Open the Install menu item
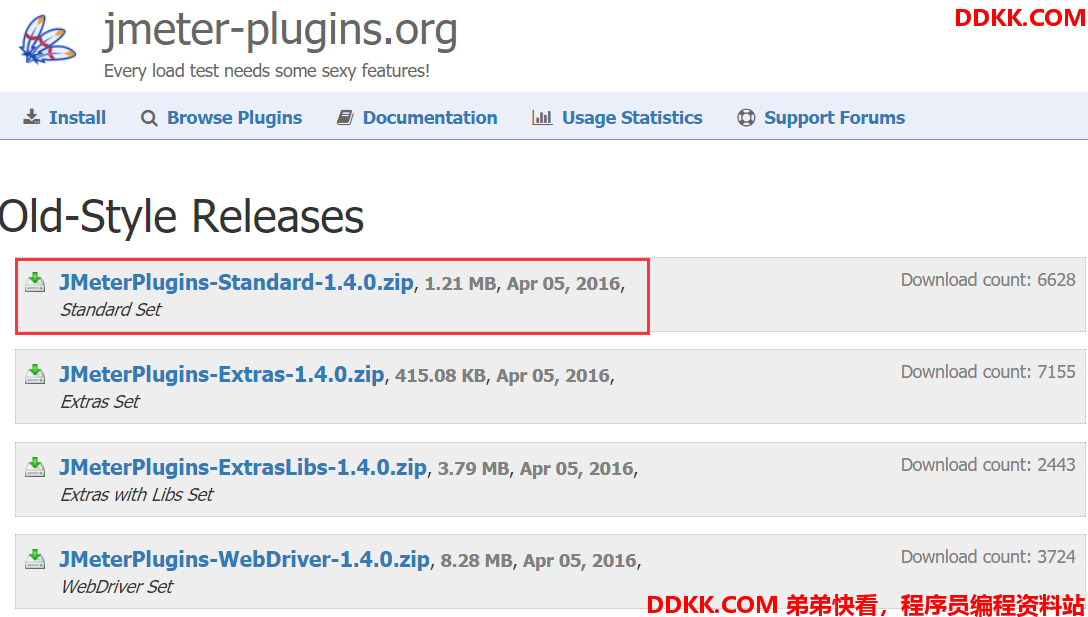The height and width of the screenshot is (617, 1088). pos(77,118)
